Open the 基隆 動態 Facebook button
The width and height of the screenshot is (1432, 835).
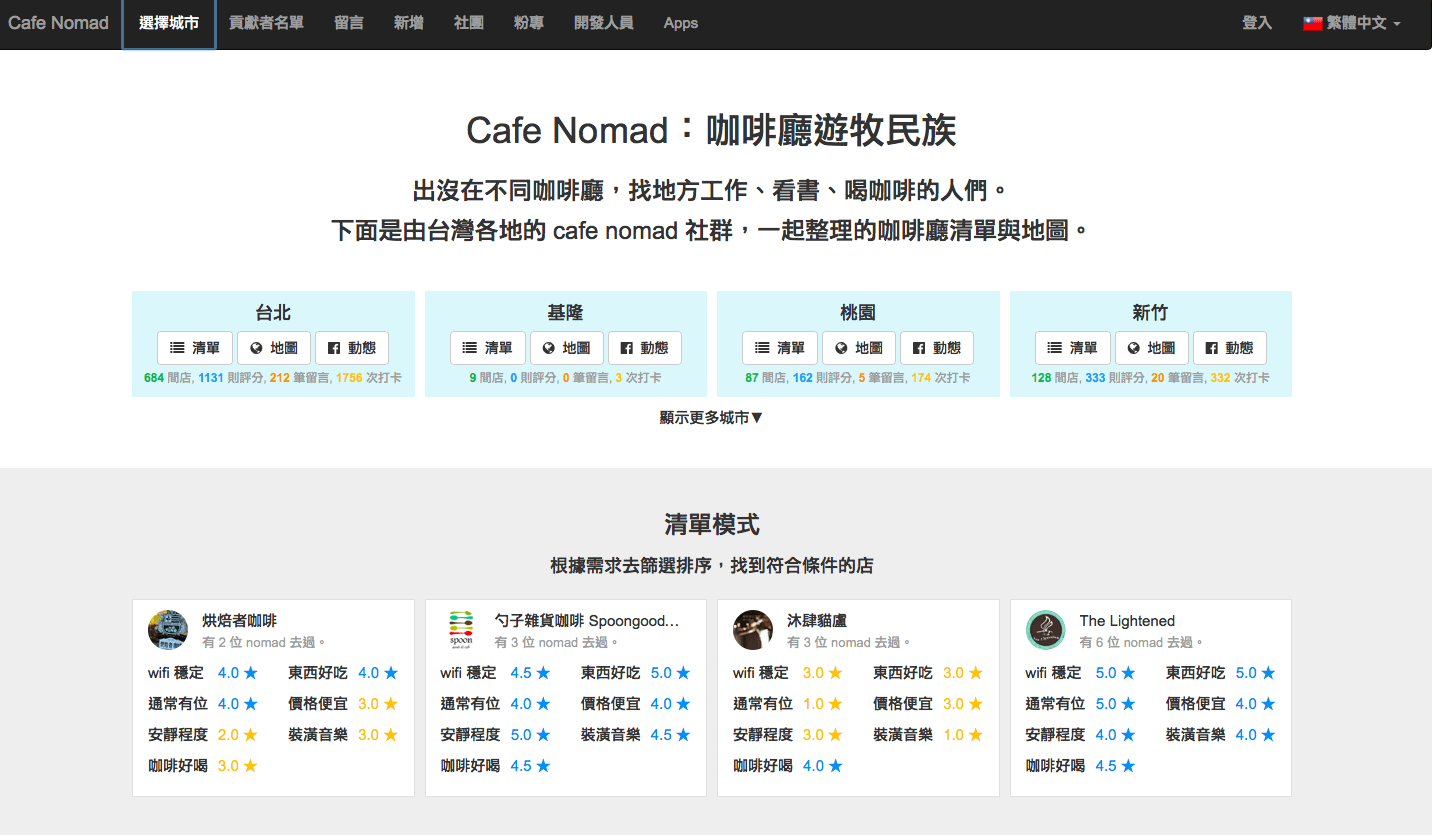[x=645, y=348]
